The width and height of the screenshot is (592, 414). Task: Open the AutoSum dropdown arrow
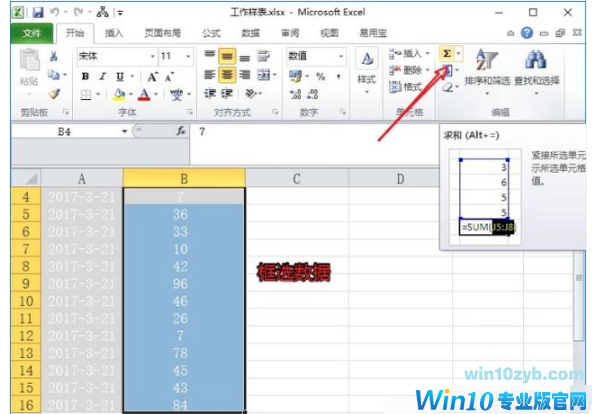tap(459, 54)
